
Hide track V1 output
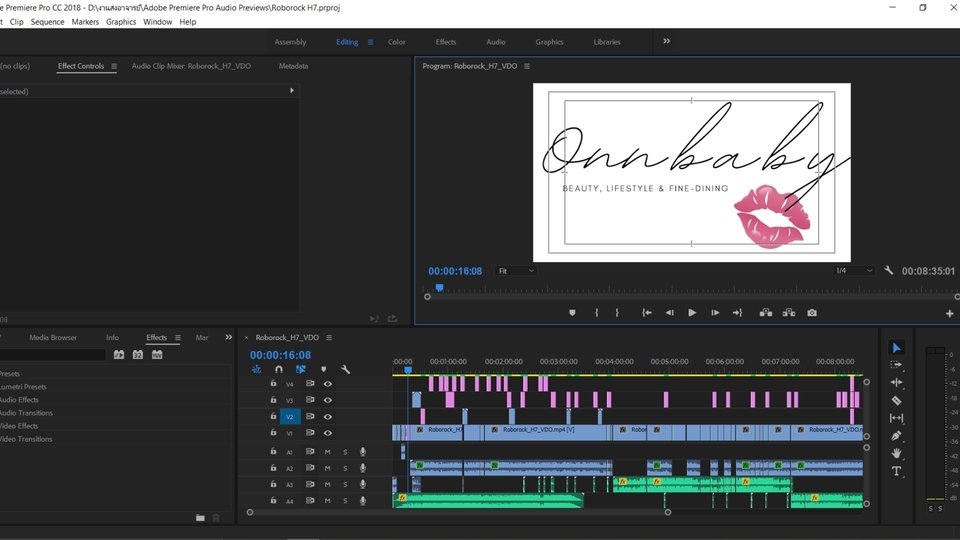click(x=328, y=433)
